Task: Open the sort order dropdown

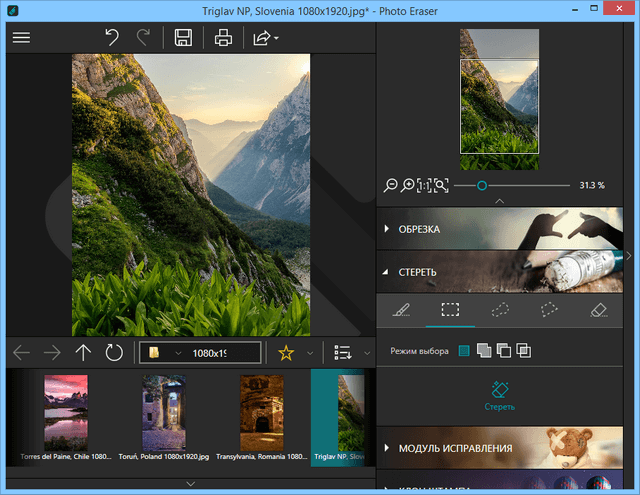Action: click(344, 352)
